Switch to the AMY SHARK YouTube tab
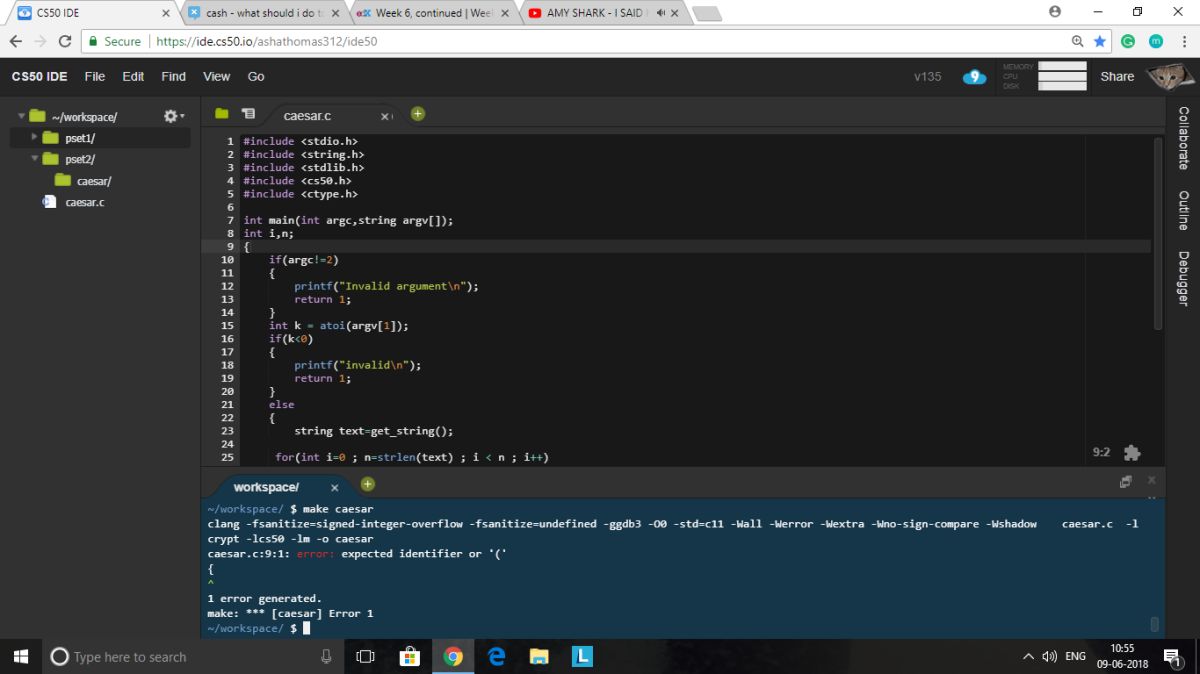The height and width of the screenshot is (674, 1200). pyautogui.click(x=603, y=13)
